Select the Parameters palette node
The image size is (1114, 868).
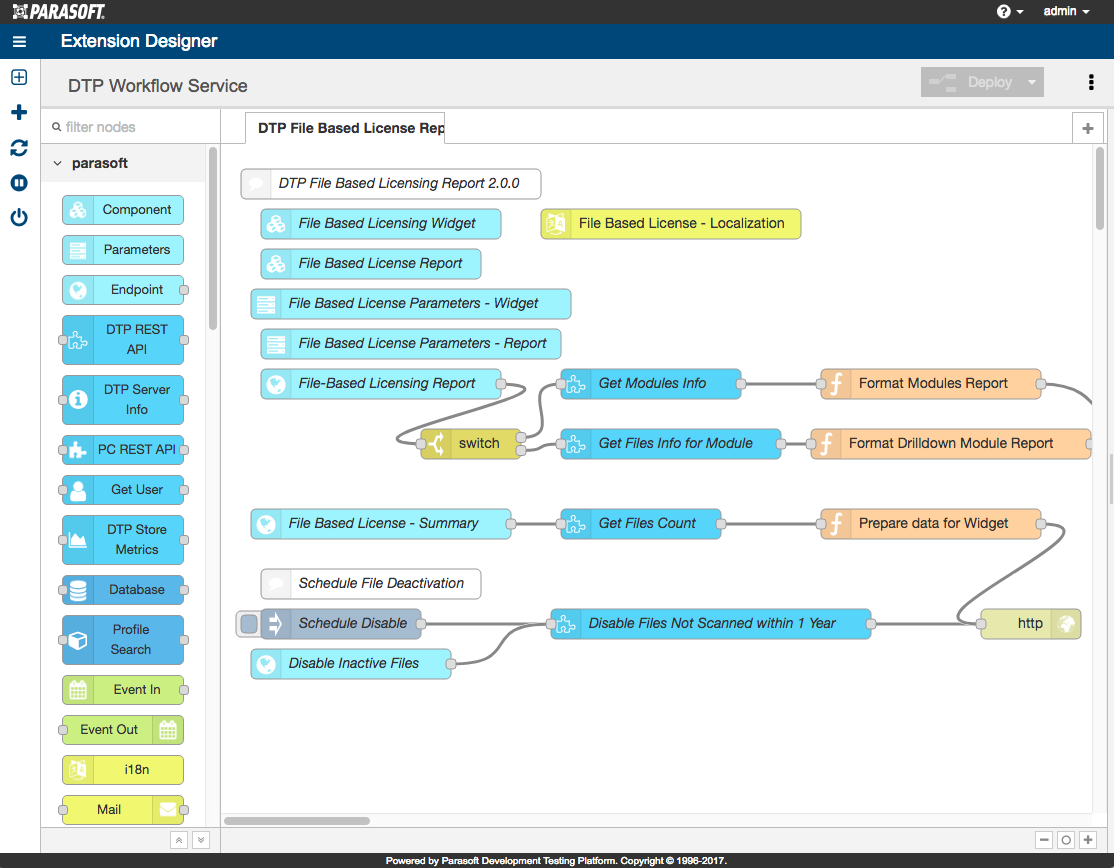(123, 250)
